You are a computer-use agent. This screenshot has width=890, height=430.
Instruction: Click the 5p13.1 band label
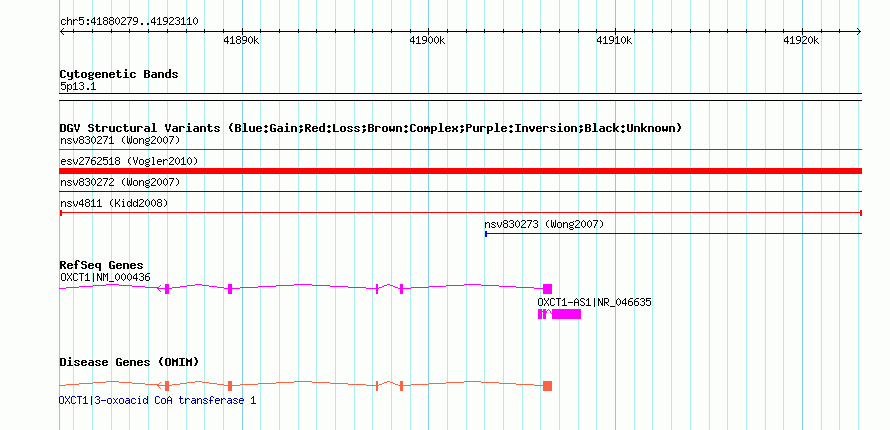coord(78,87)
